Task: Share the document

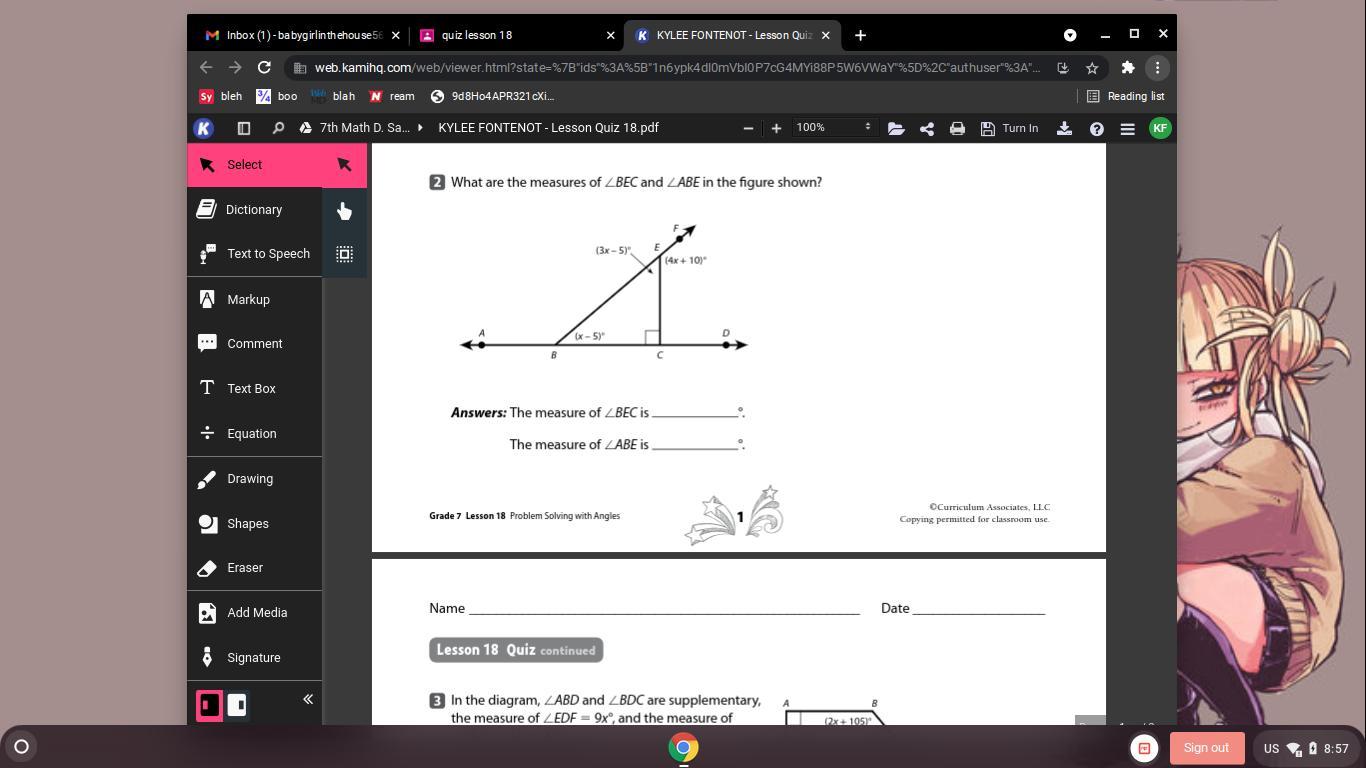Action: [x=927, y=128]
